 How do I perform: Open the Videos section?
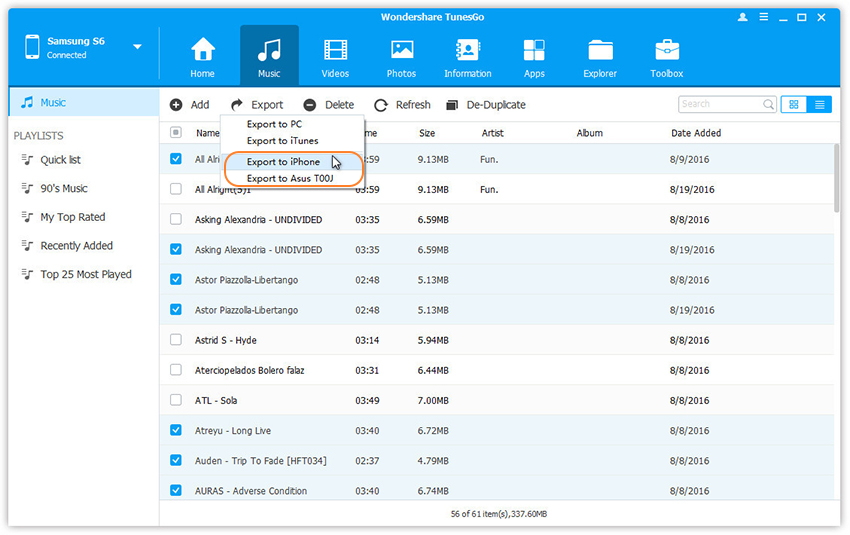[x=335, y=57]
